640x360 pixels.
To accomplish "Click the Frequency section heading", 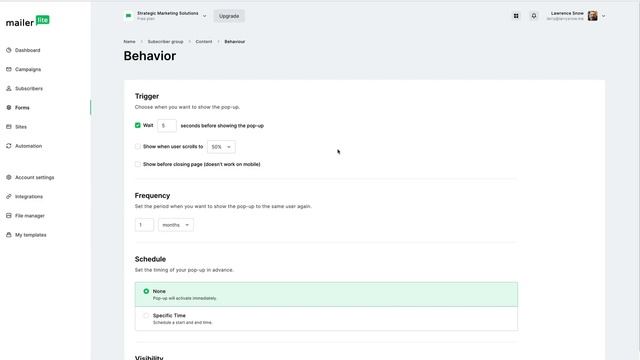I will (x=152, y=196).
